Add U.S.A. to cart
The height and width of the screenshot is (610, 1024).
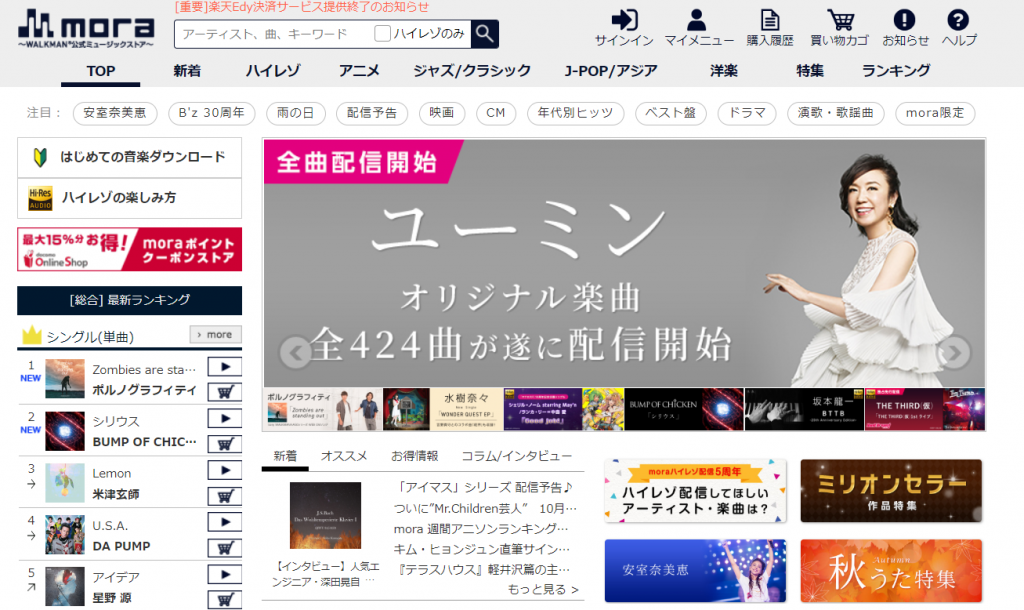click(225, 548)
